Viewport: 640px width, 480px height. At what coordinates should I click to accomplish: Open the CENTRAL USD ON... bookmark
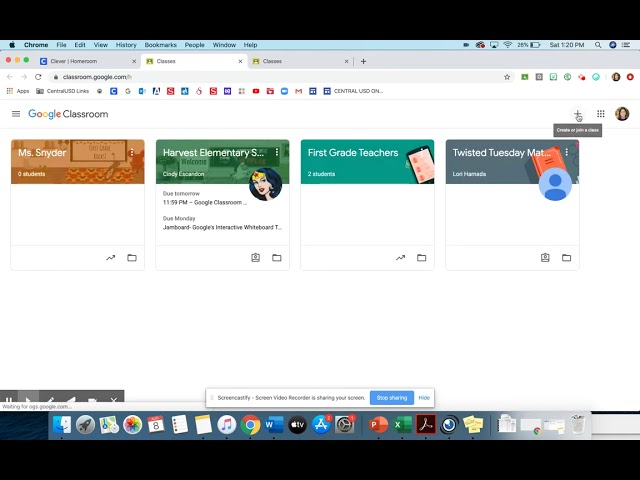coord(353,91)
